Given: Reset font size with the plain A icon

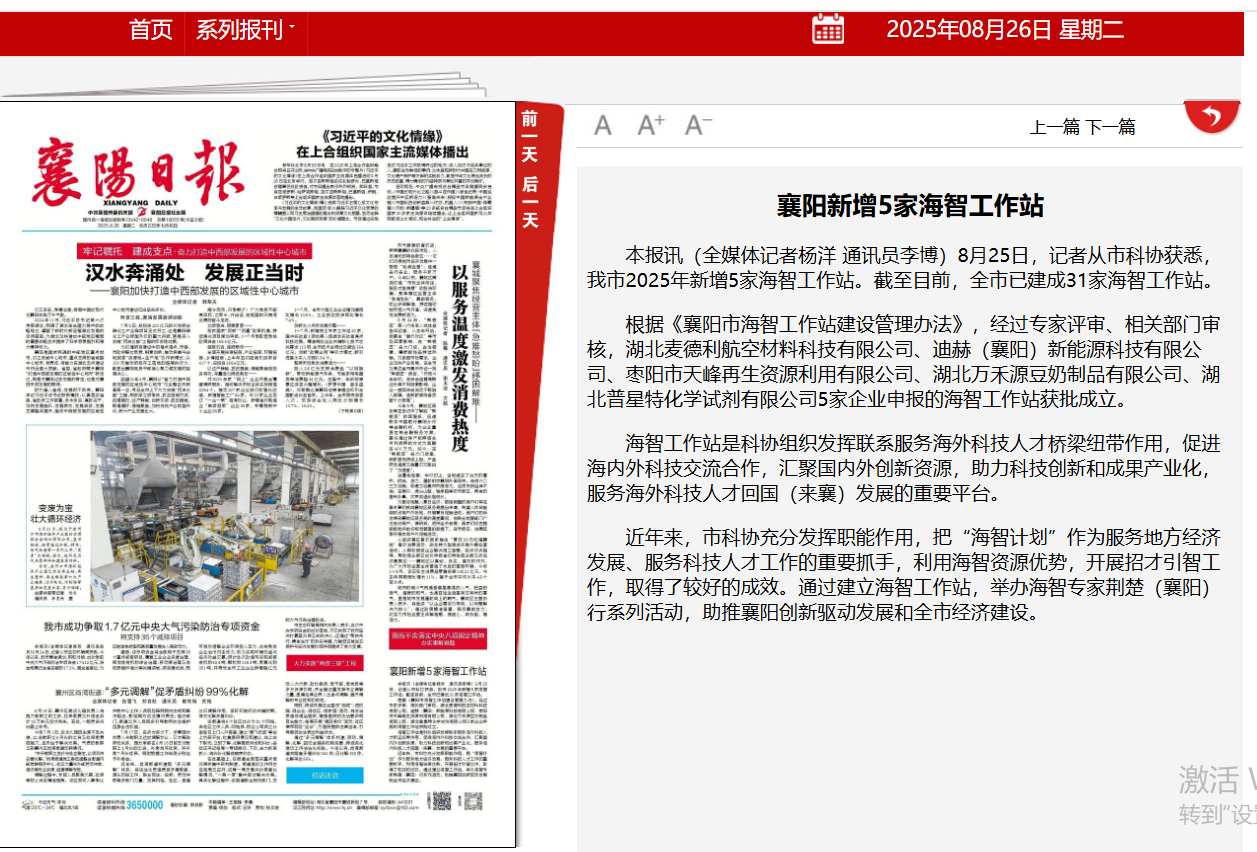Looking at the screenshot, I should point(602,123).
